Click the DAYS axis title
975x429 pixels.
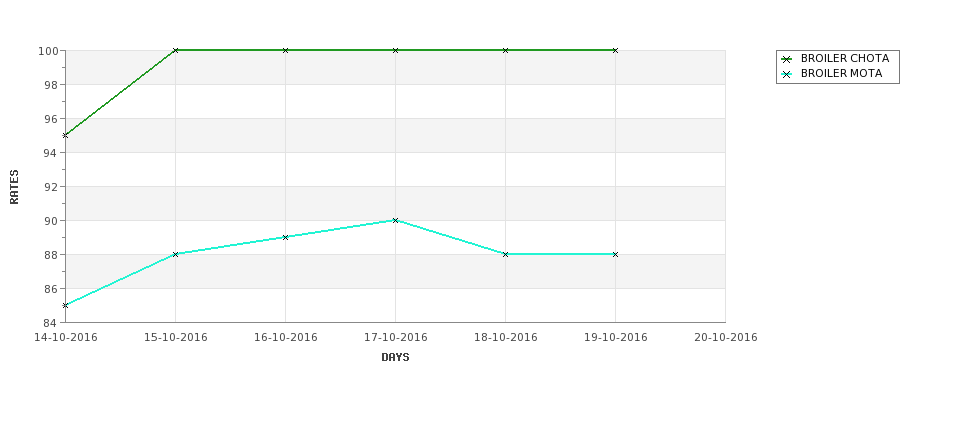pyautogui.click(x=395, y=358)
